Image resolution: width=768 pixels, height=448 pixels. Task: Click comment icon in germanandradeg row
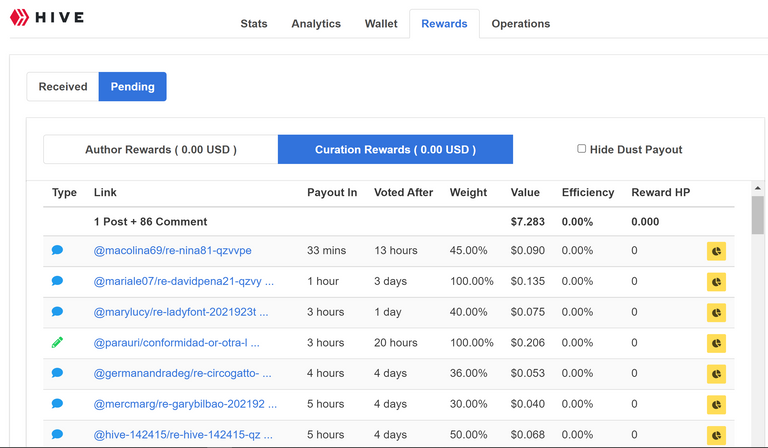[x=57, y=373]
